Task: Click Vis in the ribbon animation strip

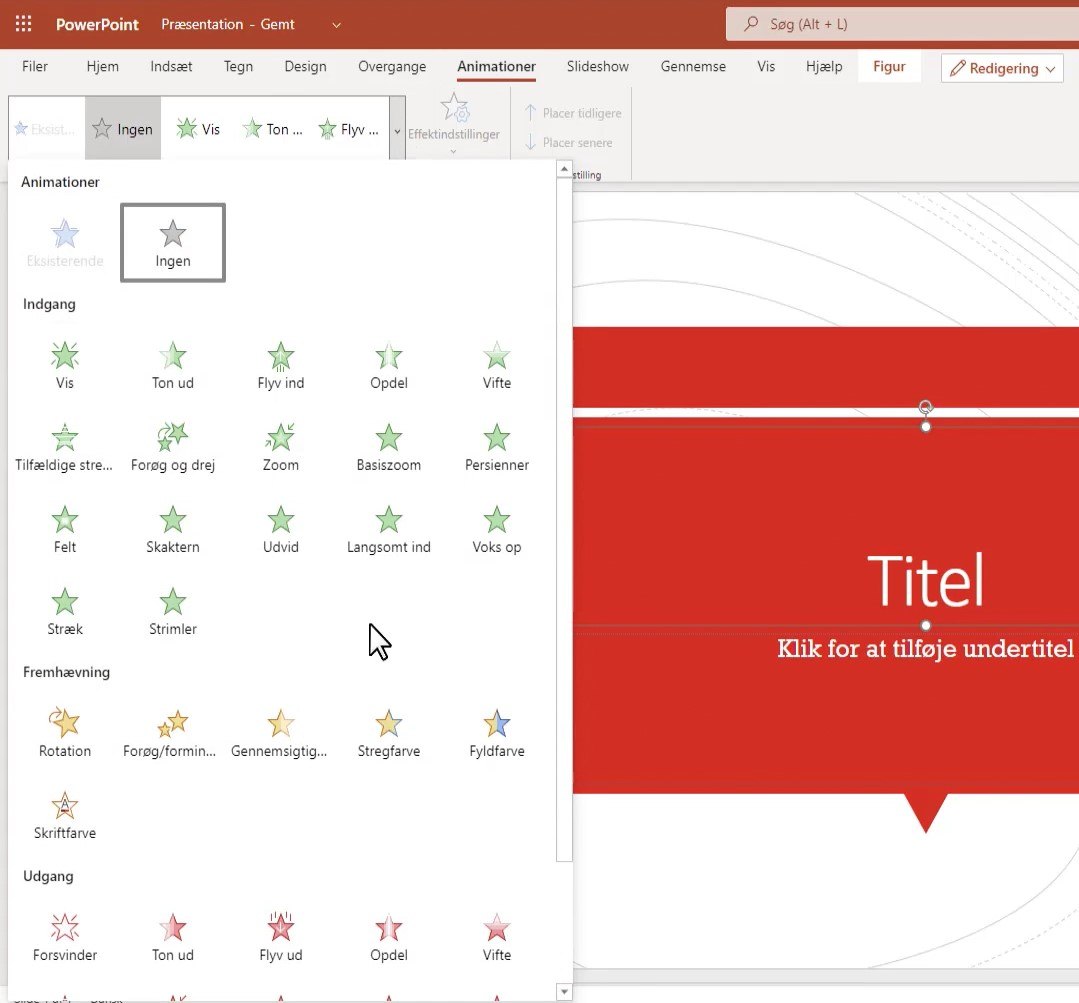Action: (x=198, y=129)
